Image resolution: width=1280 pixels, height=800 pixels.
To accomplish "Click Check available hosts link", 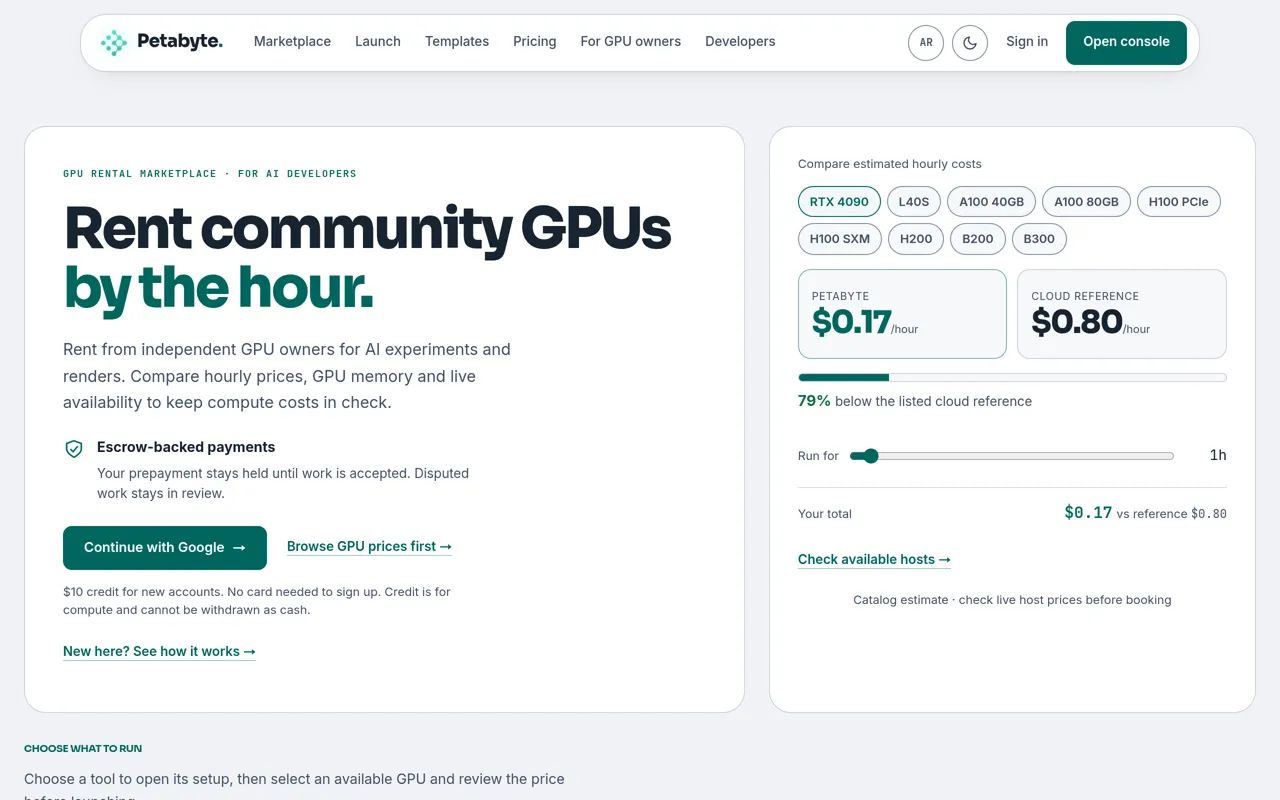I will (x=874, y=560).
